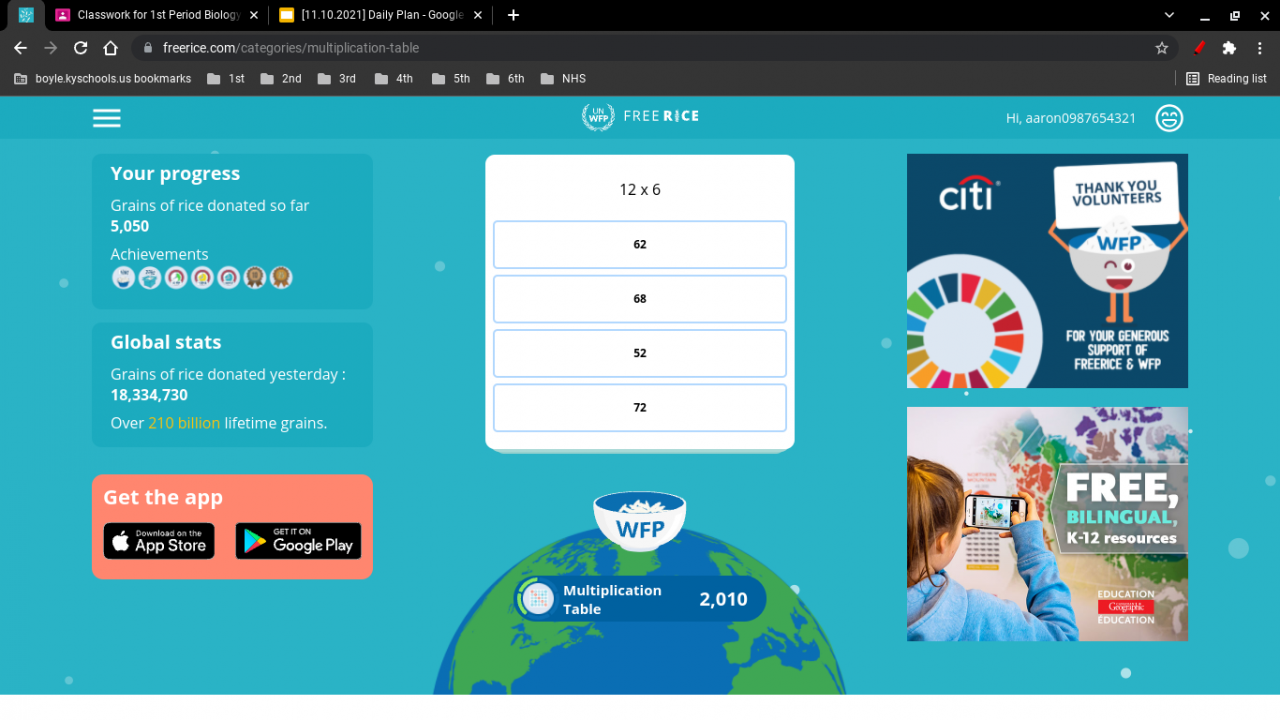Bookmark this page with the star
Image resolution: width=1280 pixels, height=720 pixels.
point(1162,48)
